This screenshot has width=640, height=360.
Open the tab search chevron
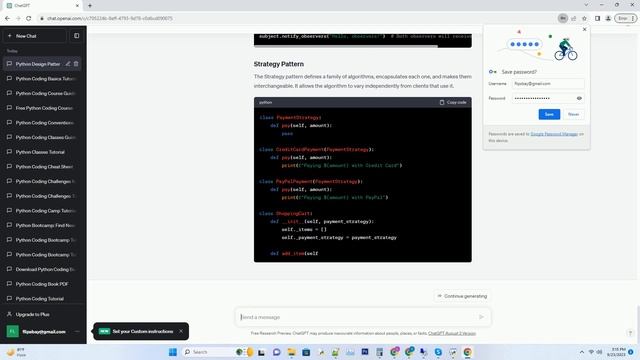tap(586, 5)
